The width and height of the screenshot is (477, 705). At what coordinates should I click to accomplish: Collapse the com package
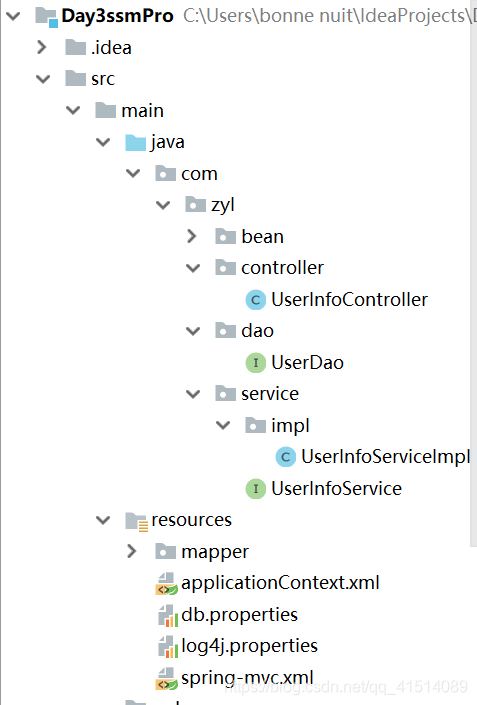[x=134, y=174]
